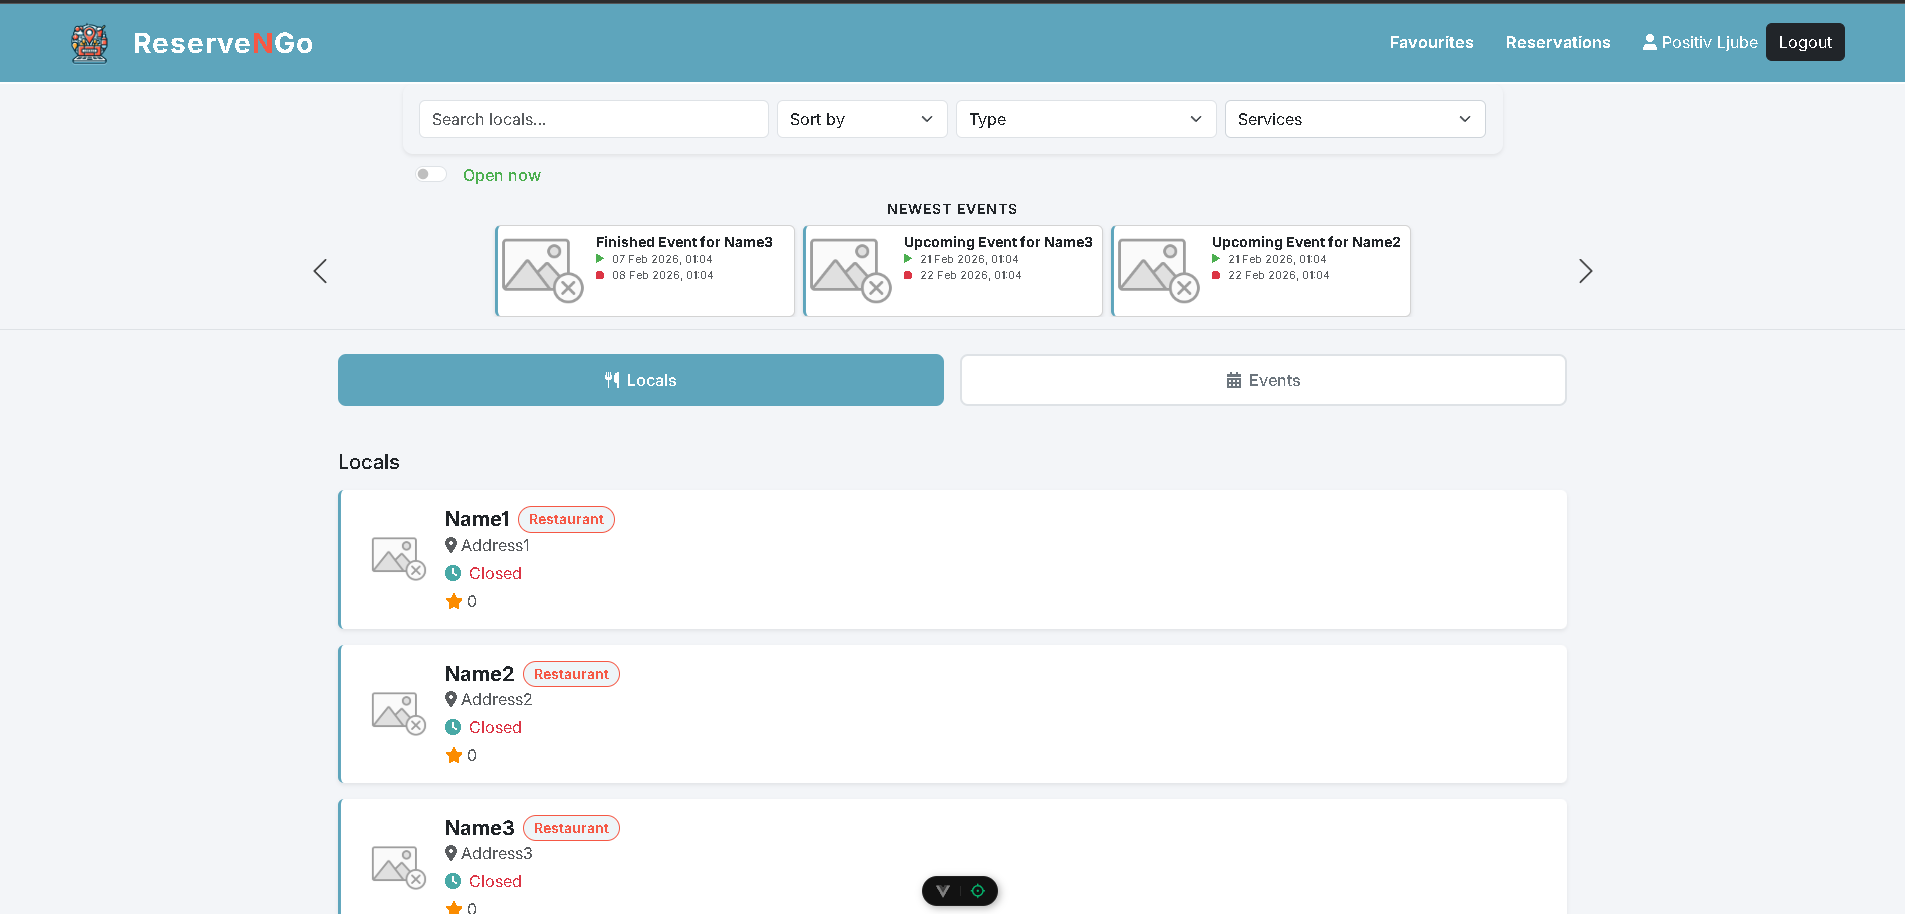Open the Favourites page
Screen dimensions: 1905x914
click(1431, 42)
